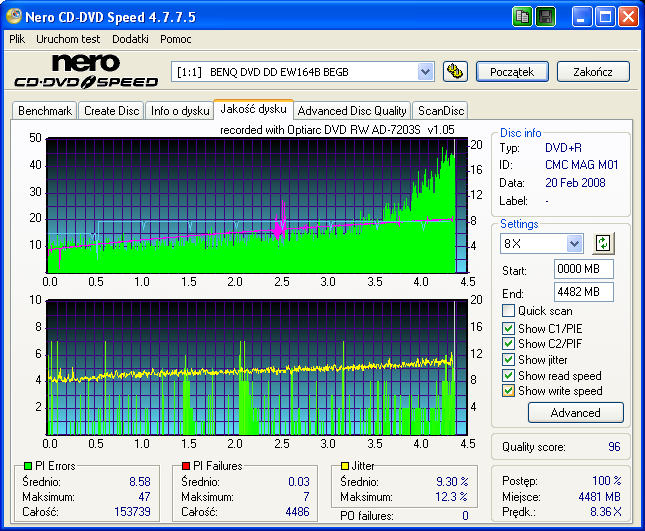Select the Jakość dysku tab
The image size is (645, 531).
pyautogui.click(x=253, y=109)
